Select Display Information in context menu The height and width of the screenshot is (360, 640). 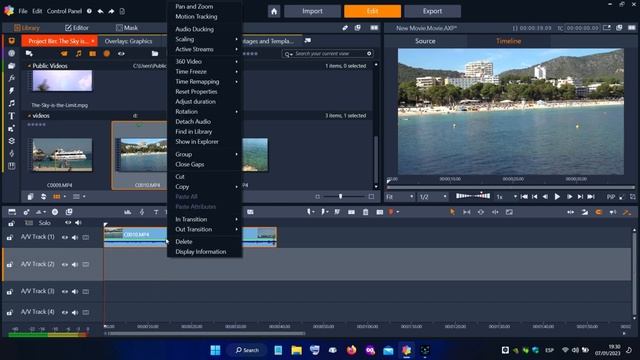(201, 252)
